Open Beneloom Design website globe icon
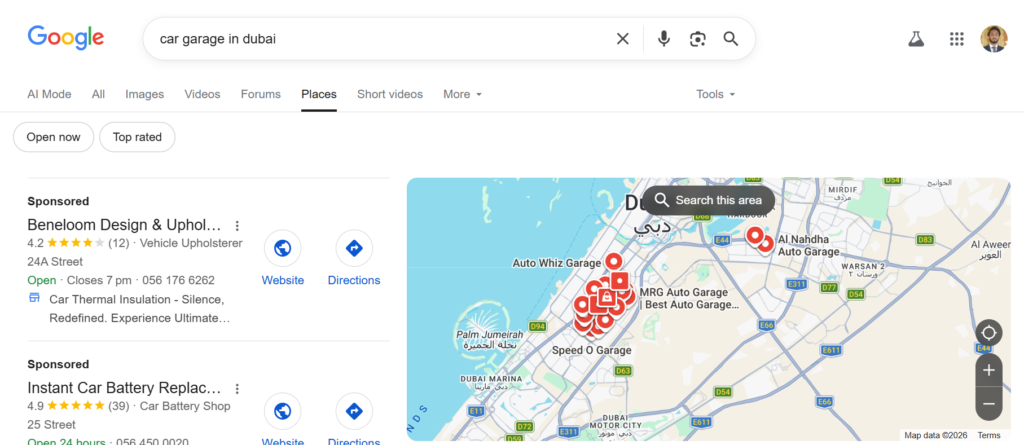1024x445 pixels. click(x=283, y=248)
